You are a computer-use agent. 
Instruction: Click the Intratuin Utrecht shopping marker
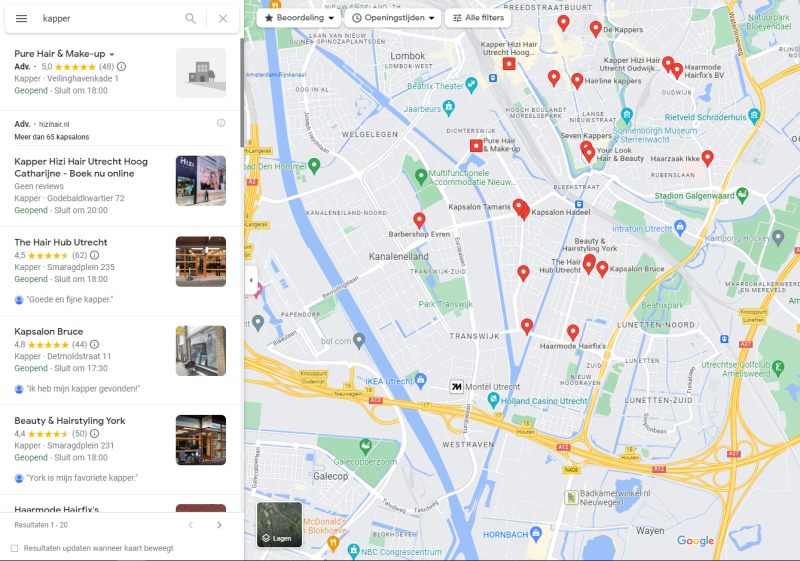click(680, 227)
